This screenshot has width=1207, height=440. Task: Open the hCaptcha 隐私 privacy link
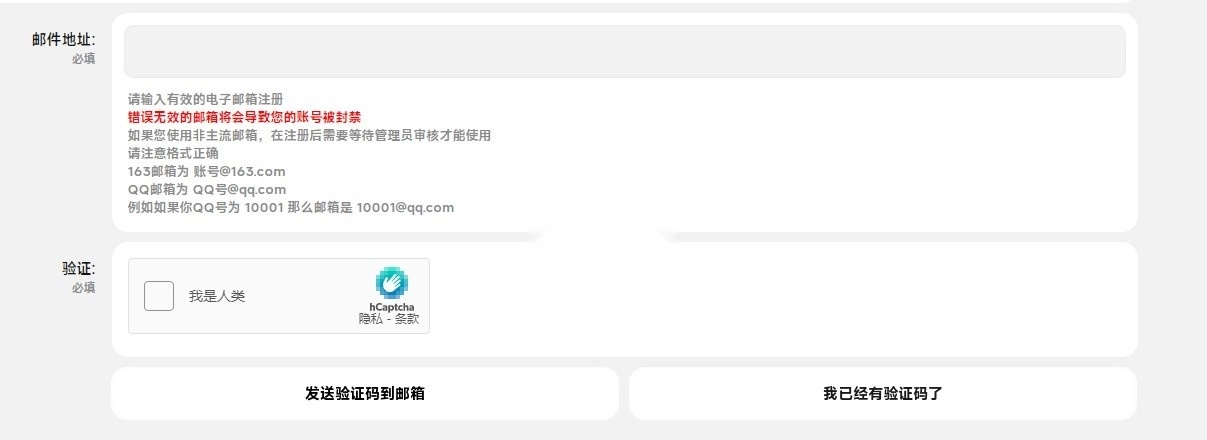(370, 319)
